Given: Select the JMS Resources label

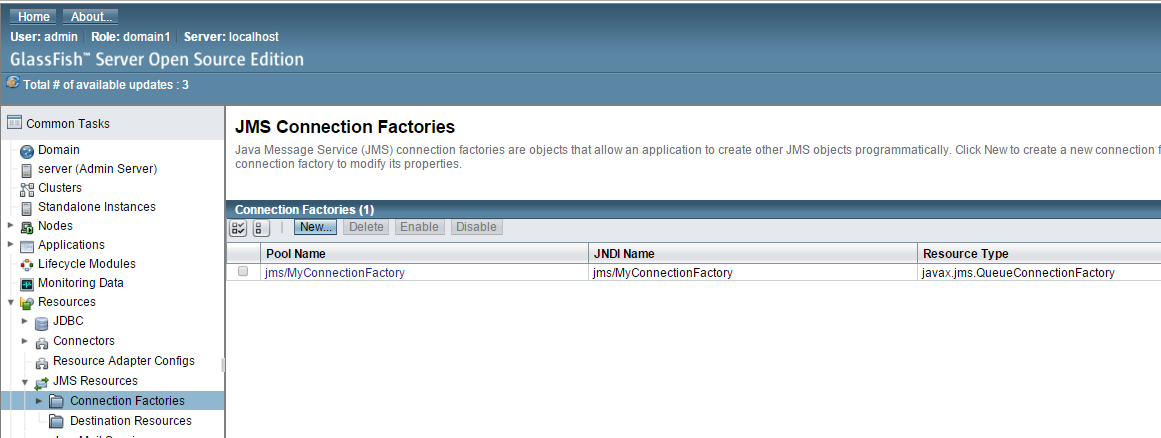Looking at the screenshot, I should coord(96,381).
